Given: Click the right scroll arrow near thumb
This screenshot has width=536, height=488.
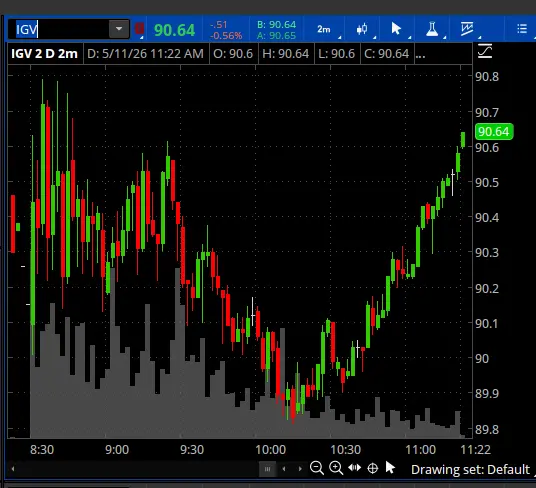Looking at the screenshot, I should point(300,469).
